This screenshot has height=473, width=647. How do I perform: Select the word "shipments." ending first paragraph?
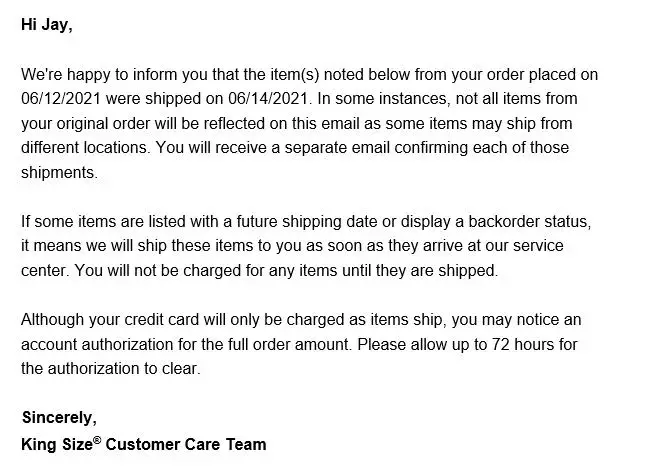pyautogui.click(x=60, y=172)
